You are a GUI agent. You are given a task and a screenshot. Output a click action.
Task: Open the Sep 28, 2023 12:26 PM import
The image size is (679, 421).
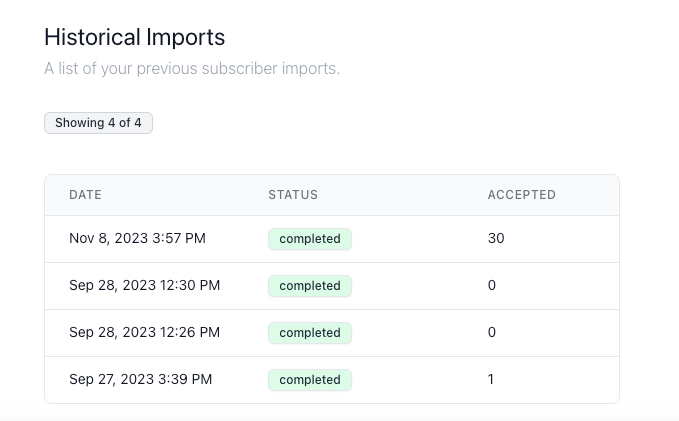(x=144, y=333)
